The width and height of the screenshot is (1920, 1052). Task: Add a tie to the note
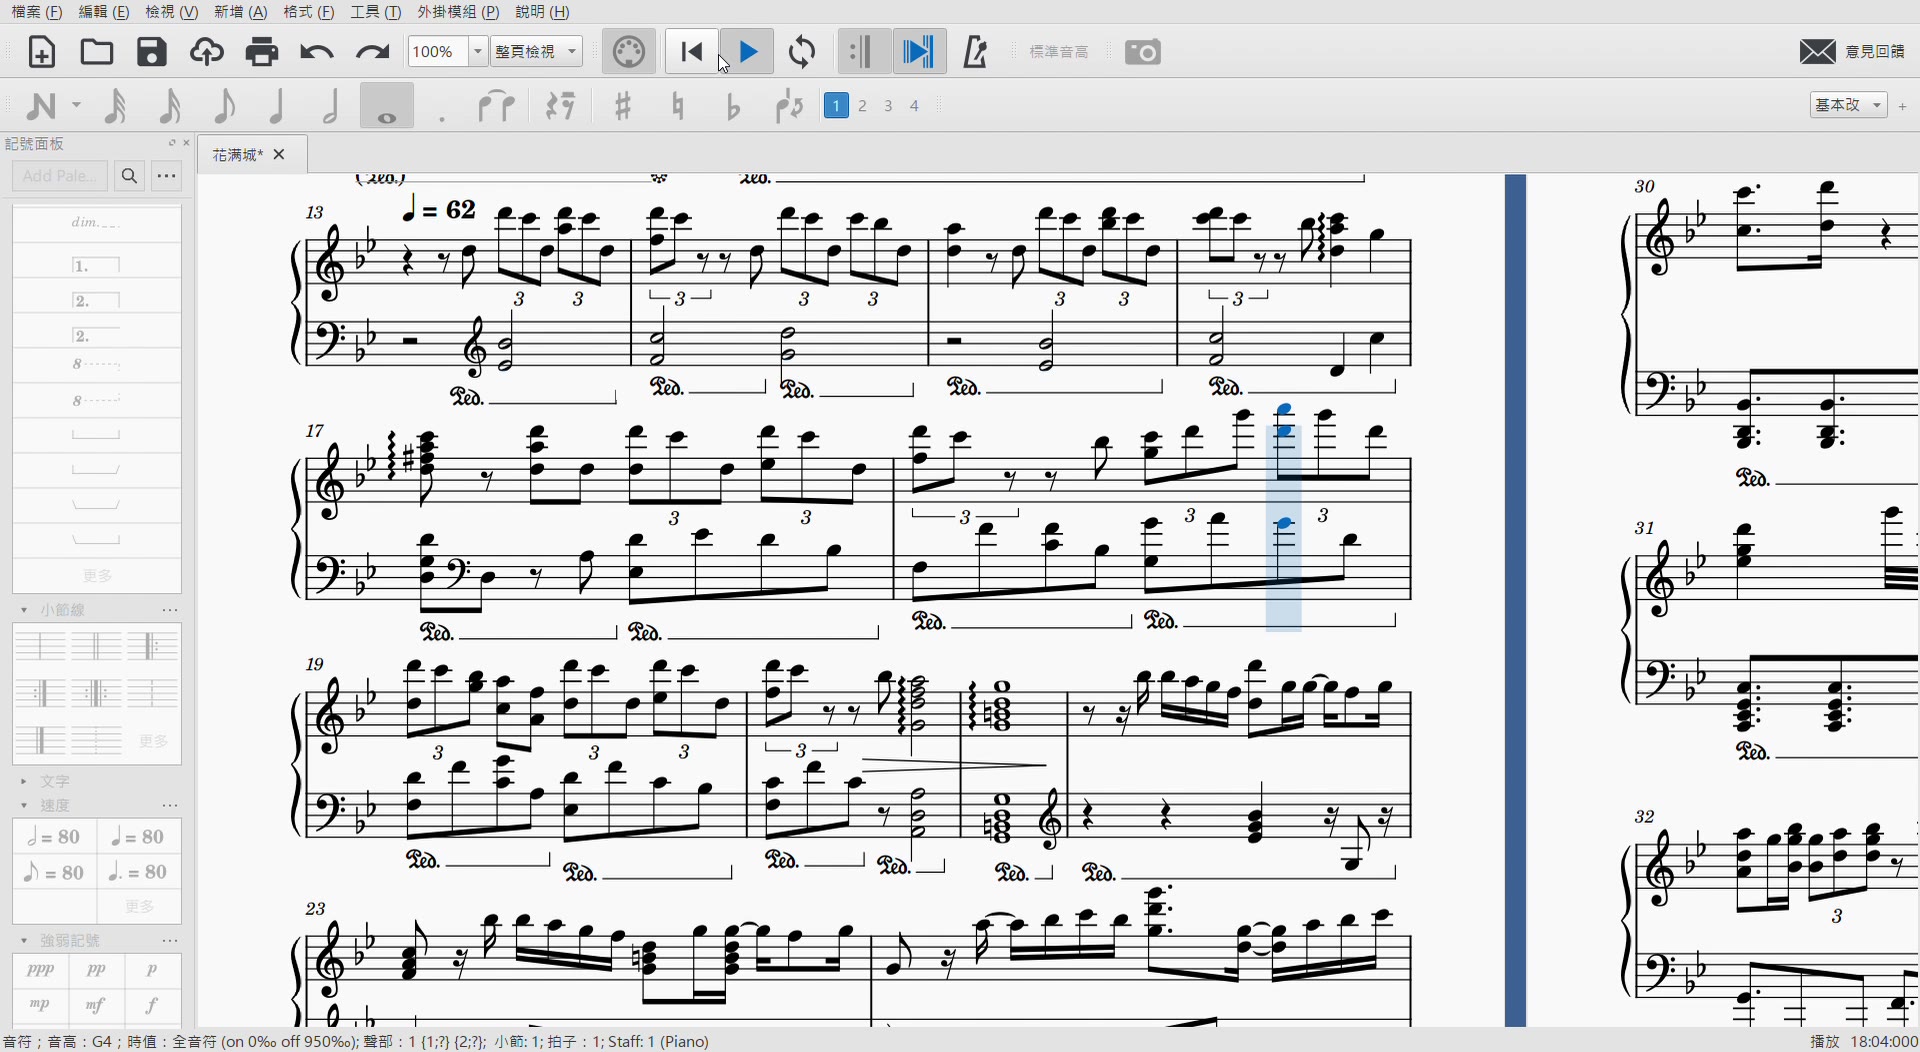click(x=496, y=105)
